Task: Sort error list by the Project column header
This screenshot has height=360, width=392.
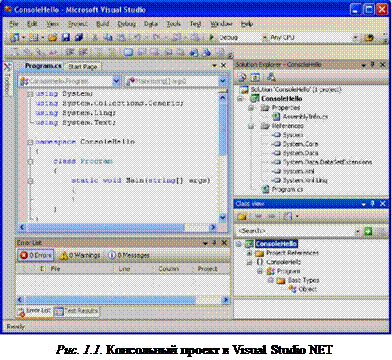Action: point(207,269)
